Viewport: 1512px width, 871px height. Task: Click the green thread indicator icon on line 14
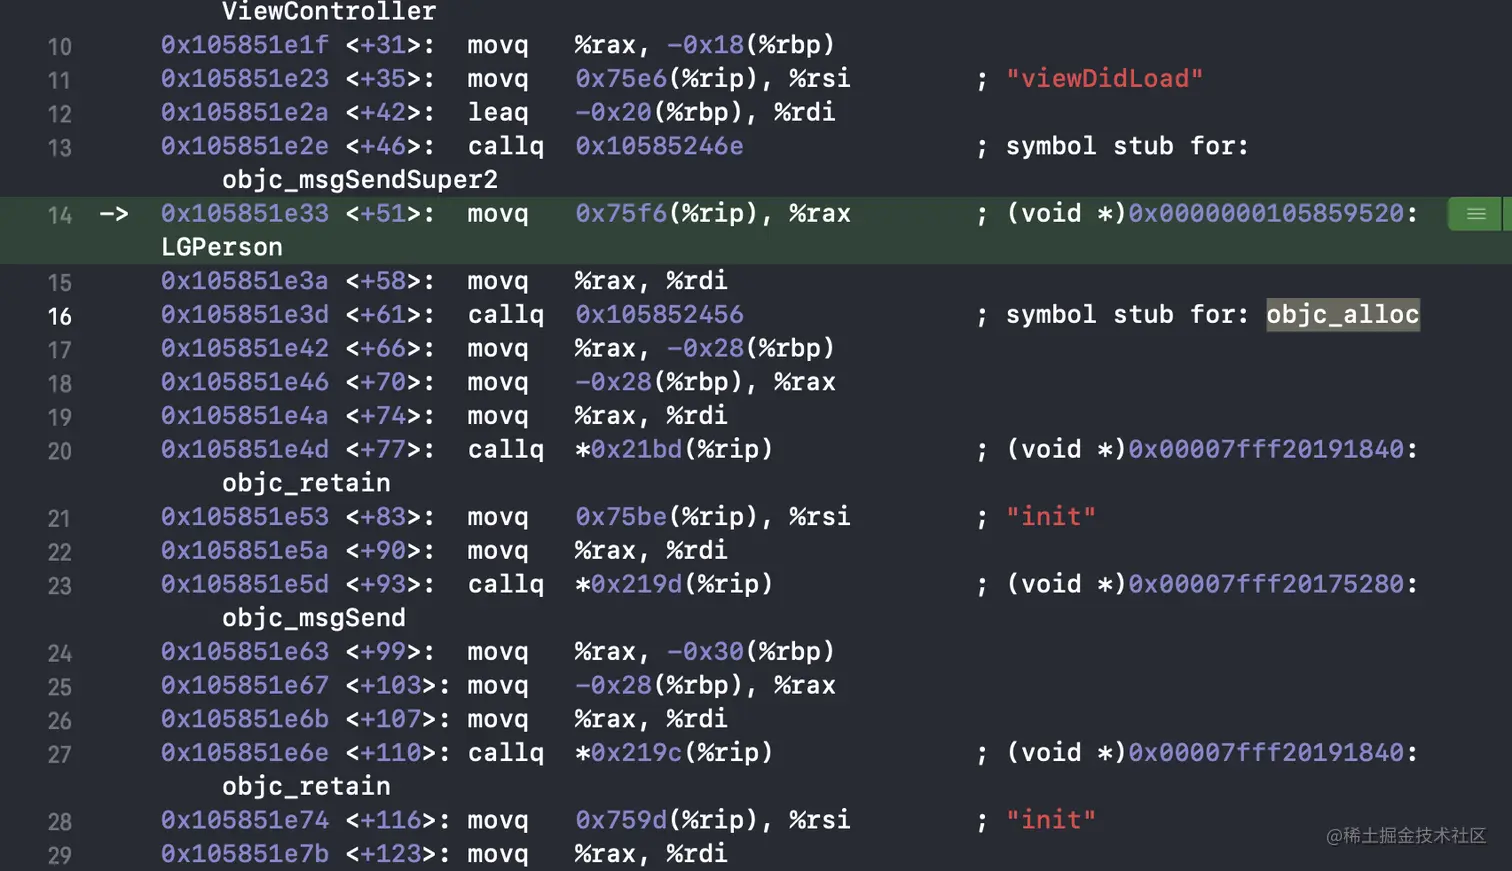coord(1475,214)
